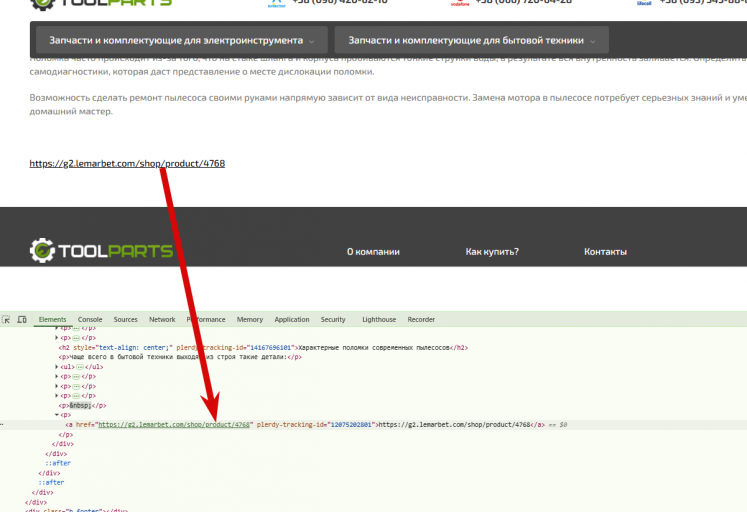
Task: Open the электроинструмента parts dropdown menu
Action: tap(182, 40)
